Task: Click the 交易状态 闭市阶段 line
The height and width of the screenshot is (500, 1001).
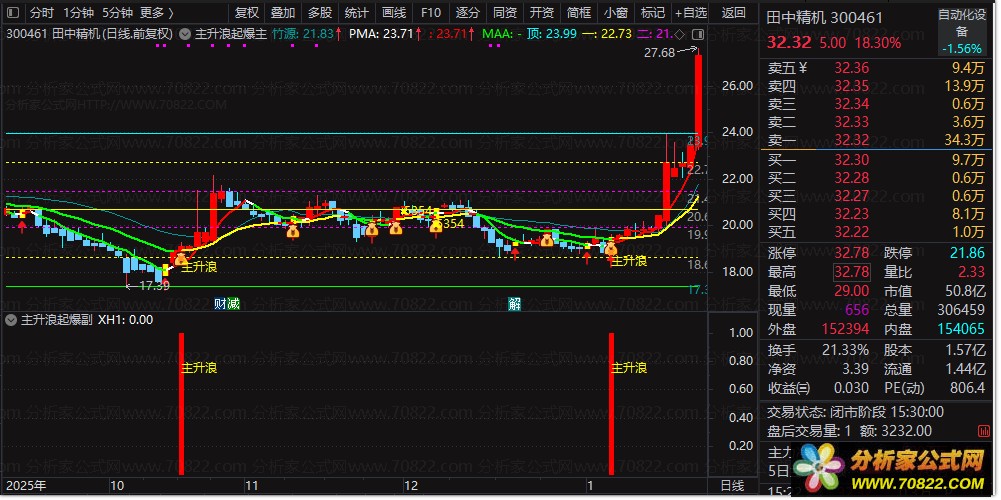Action: click(x=855, y=413)
